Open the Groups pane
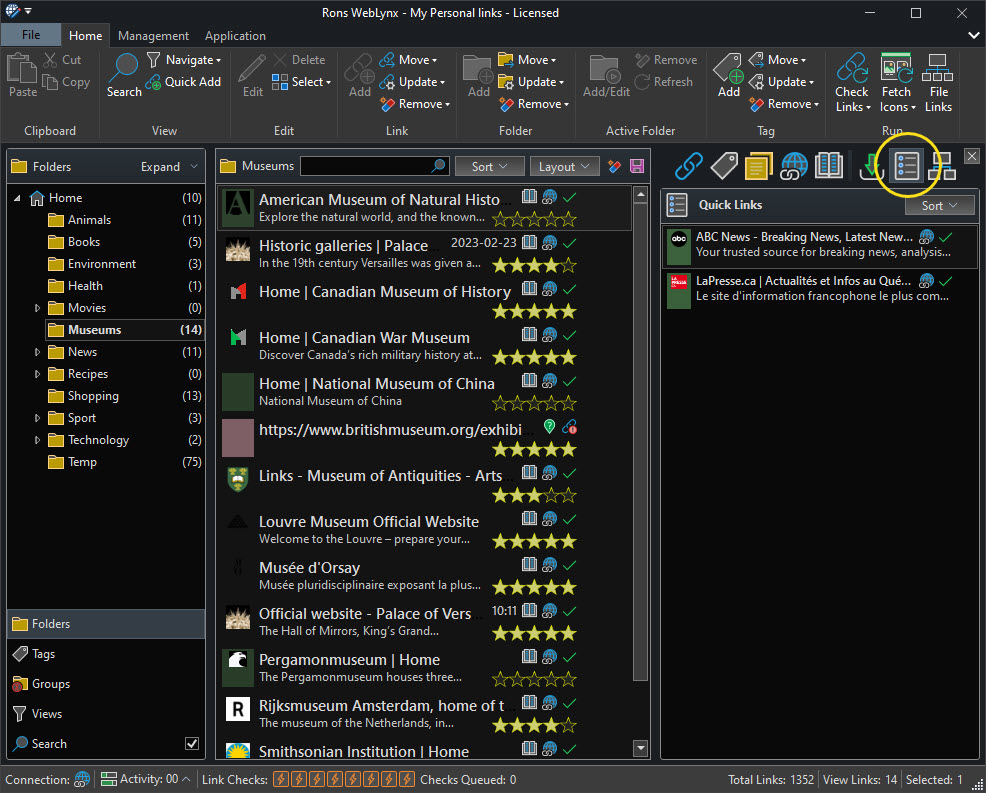986x793 pixels. [106, 684]
